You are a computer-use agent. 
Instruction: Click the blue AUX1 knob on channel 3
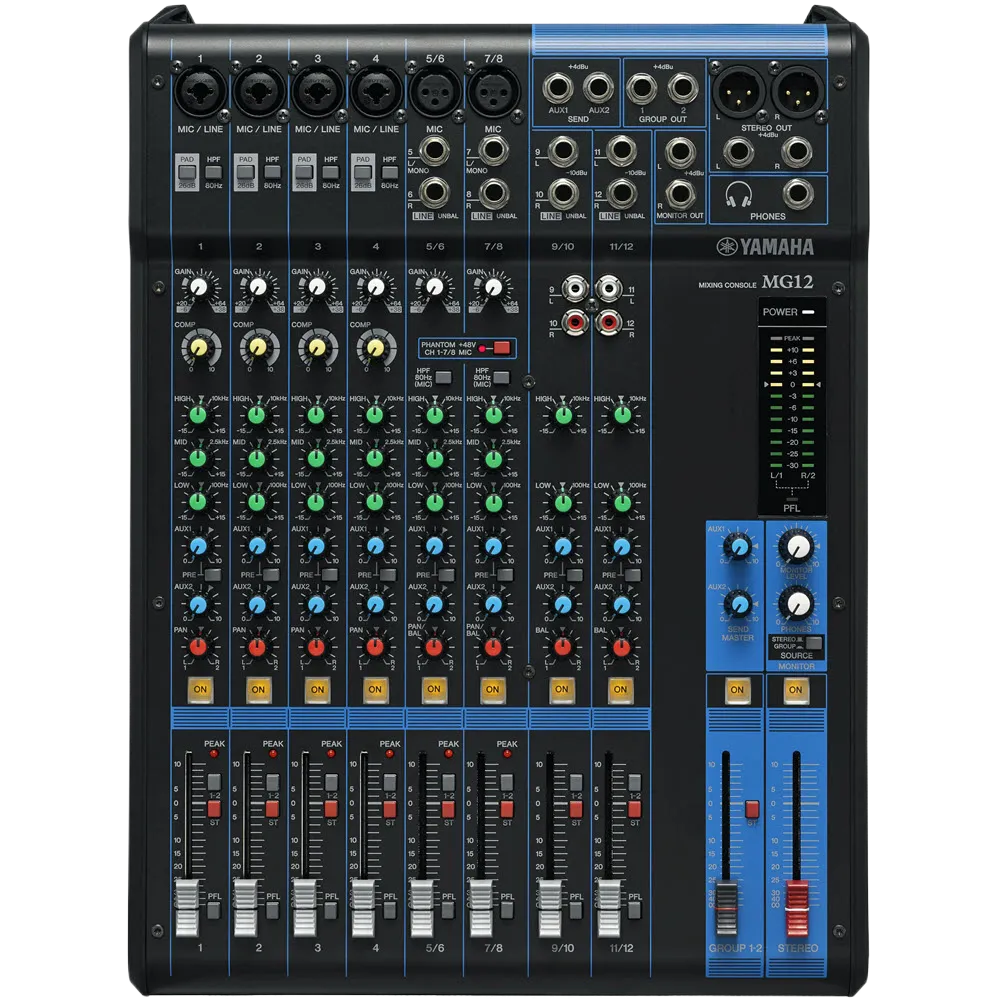(x=317, y=546)
